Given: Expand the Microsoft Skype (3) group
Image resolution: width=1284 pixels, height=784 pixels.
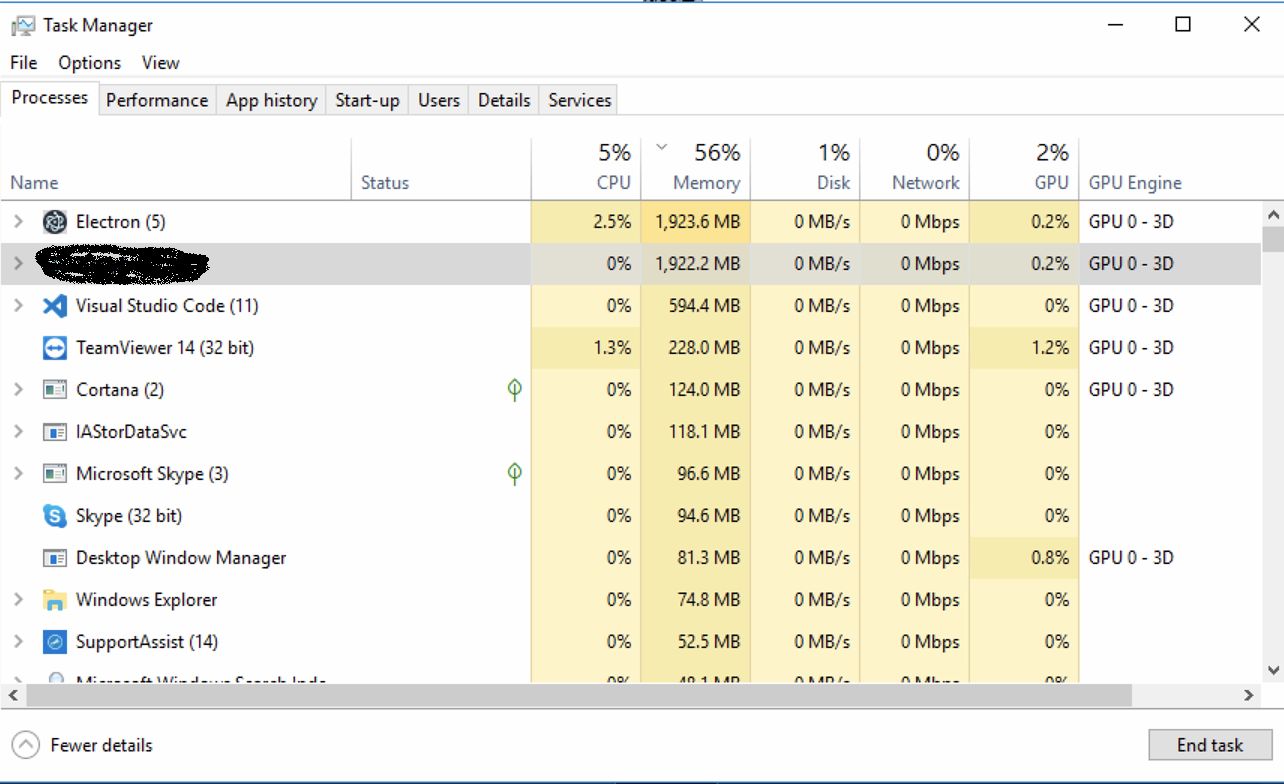Looking at the screenshot, I should pos(18,474).
